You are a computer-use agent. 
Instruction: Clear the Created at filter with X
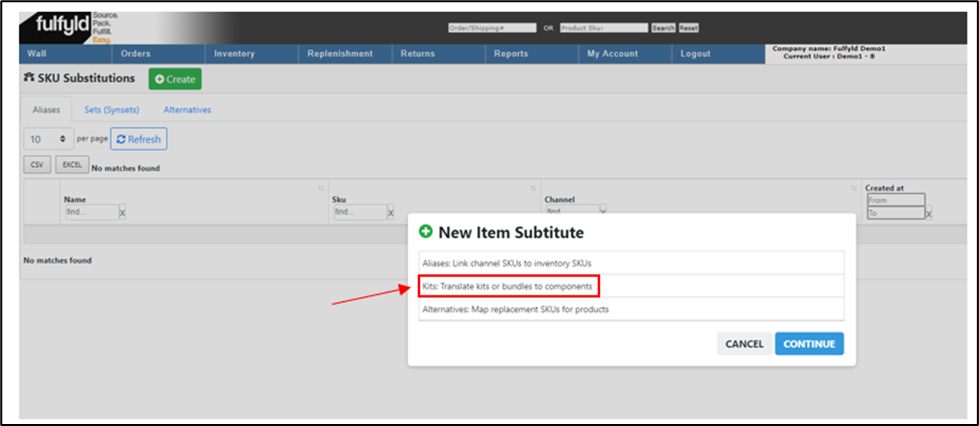pos(929,213)
